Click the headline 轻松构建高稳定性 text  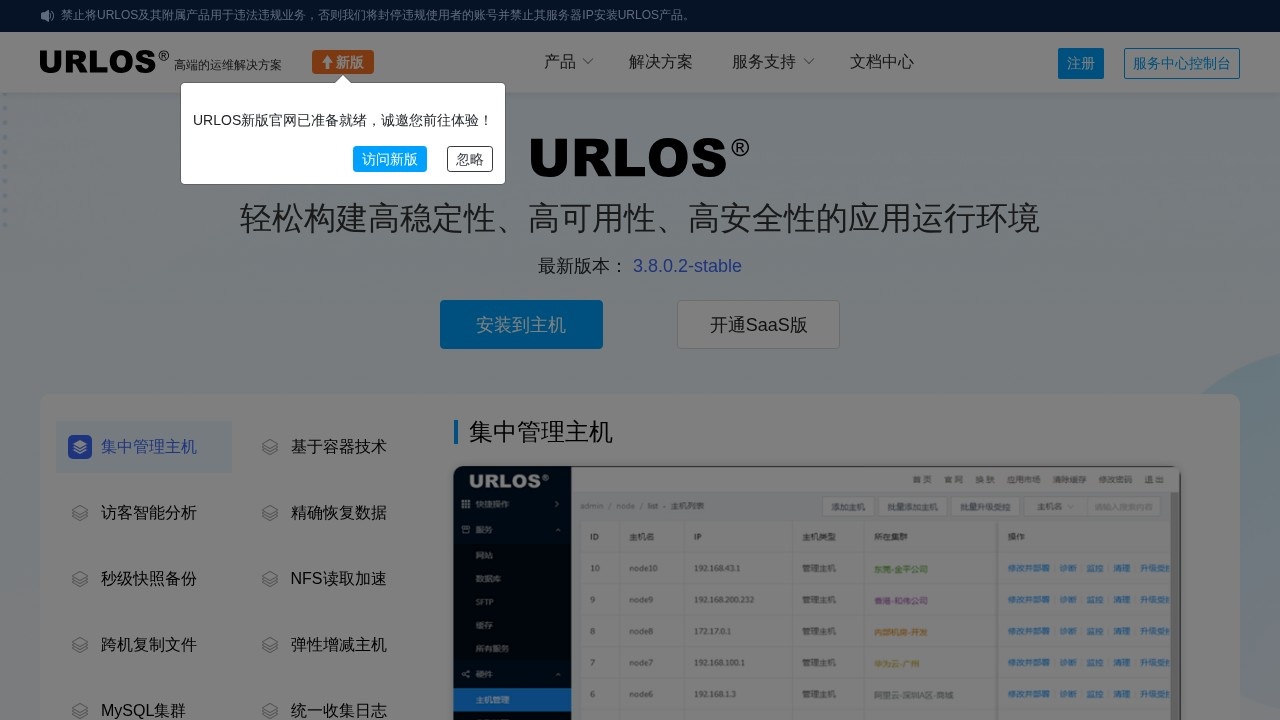(640, 218)
